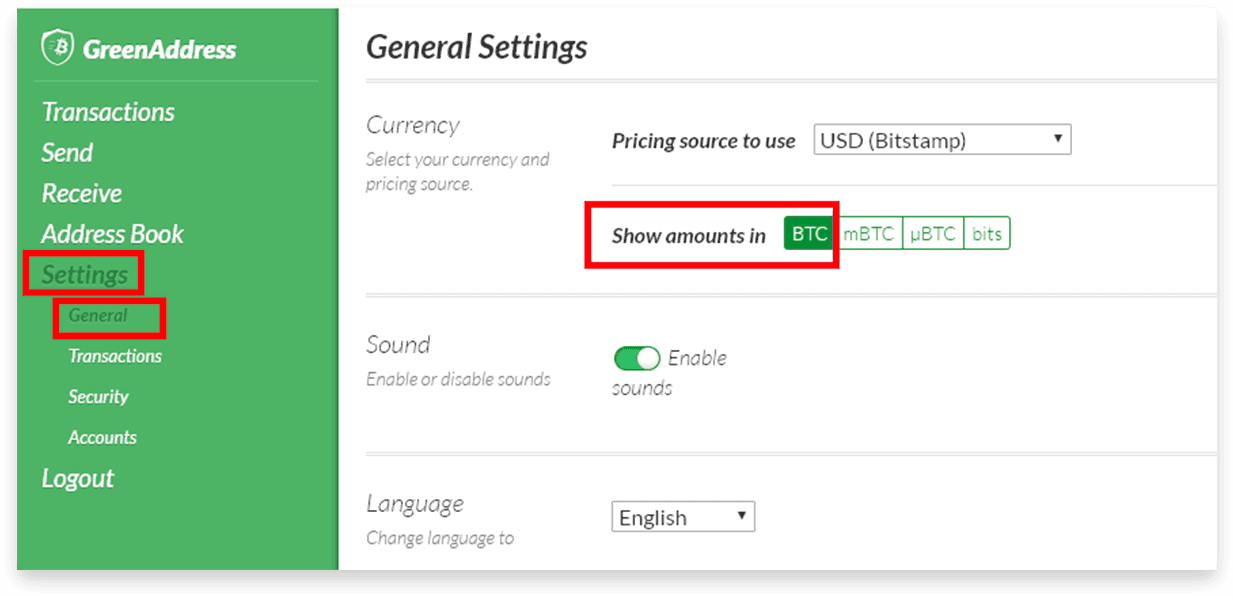Viewport: 1234px width, 597px height.
Task: Select BTC as the display unit
Action: (810, 234)
